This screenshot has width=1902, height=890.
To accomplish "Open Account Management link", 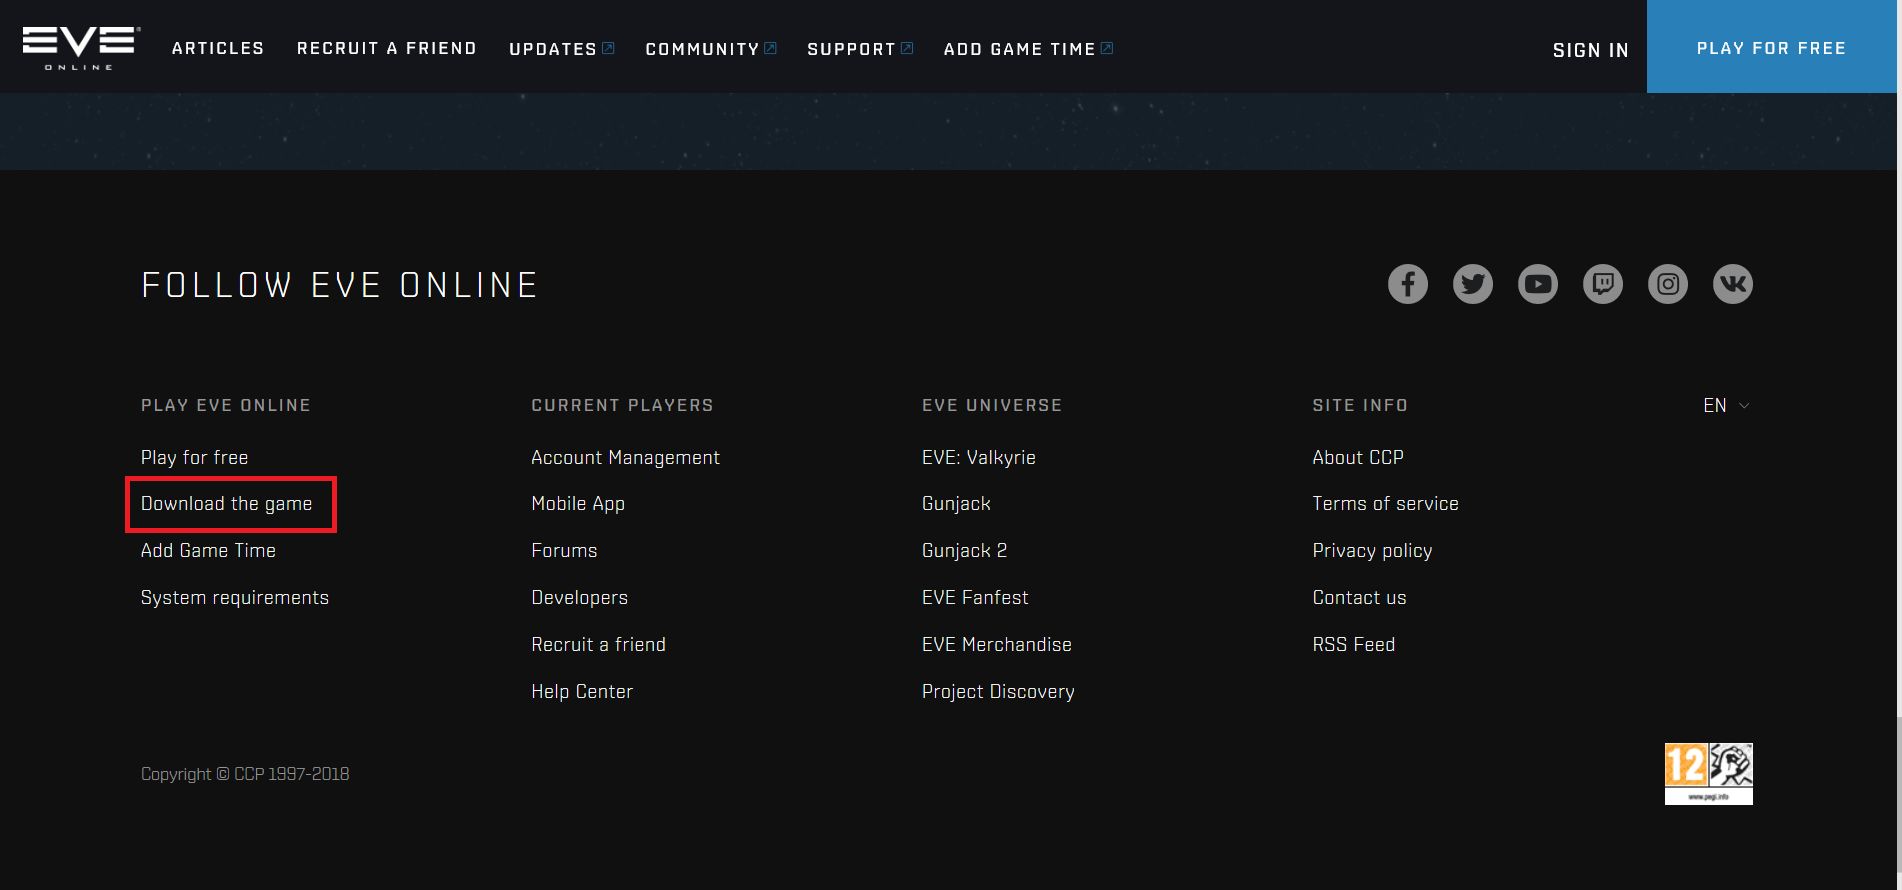I will (625, 457).
